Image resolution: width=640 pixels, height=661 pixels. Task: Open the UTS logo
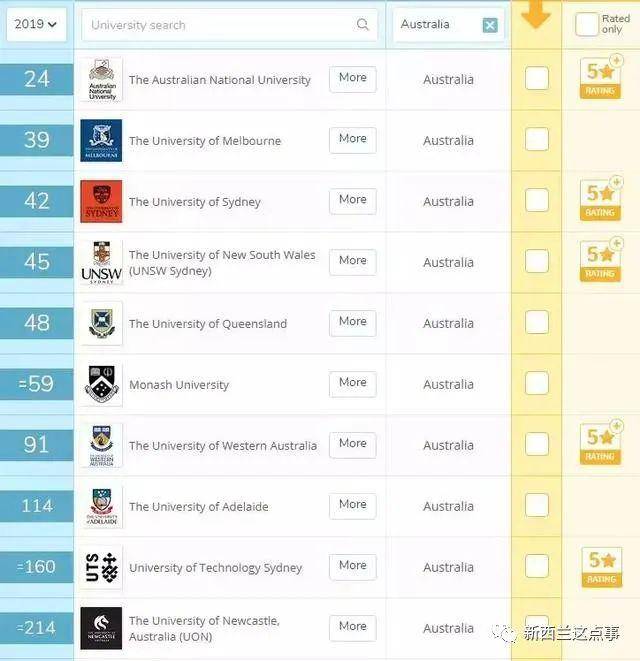101,567
